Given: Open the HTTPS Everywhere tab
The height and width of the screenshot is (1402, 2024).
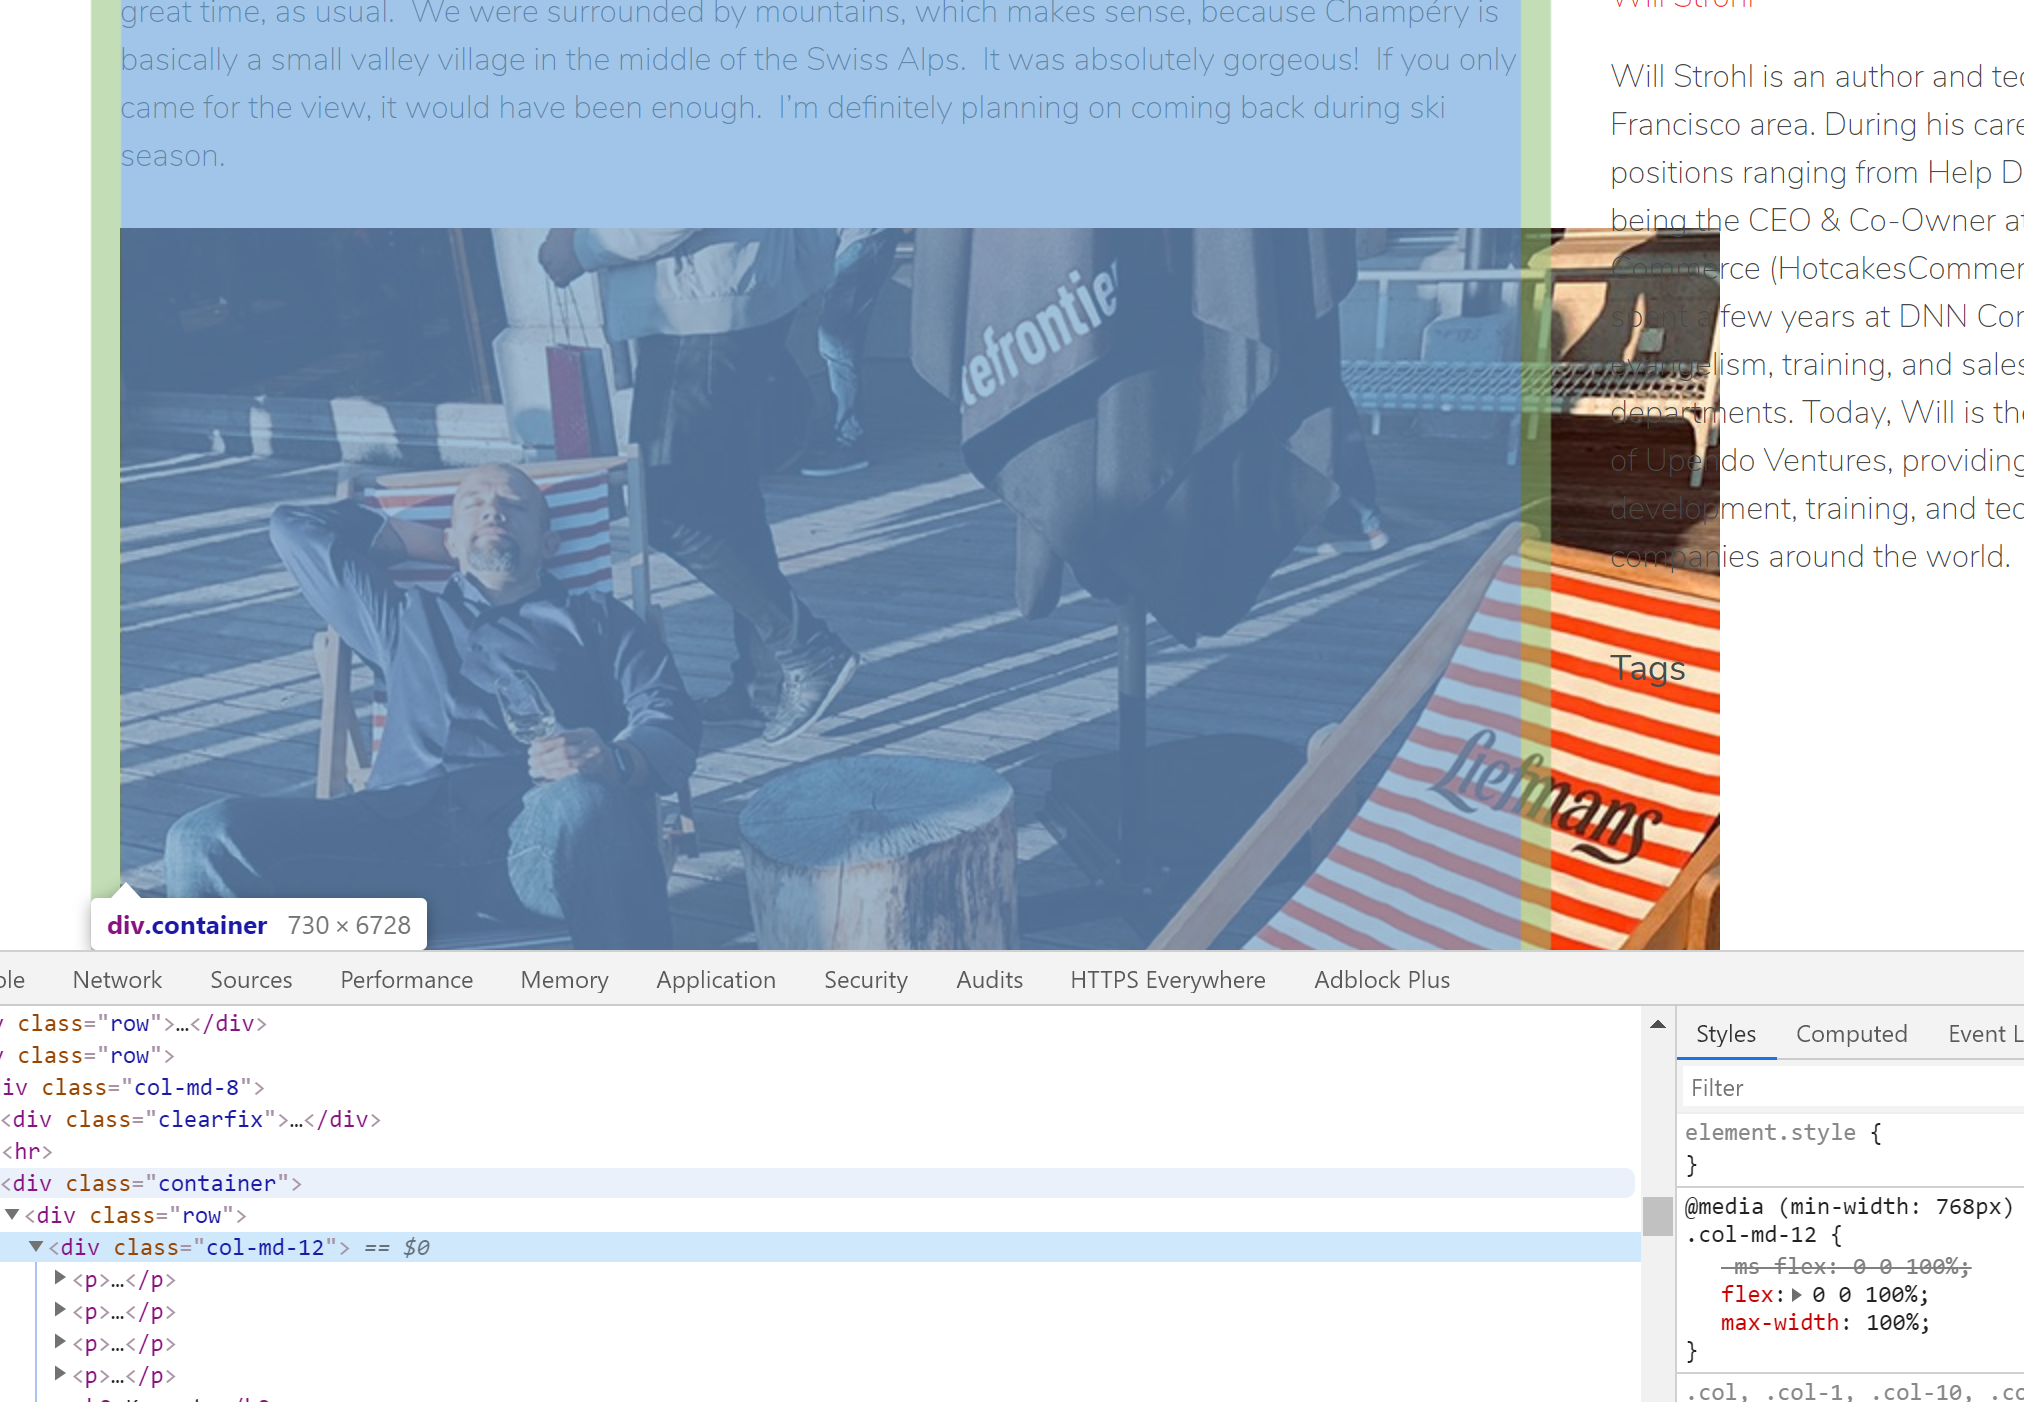Looking at the screenshot, I should [x=1168, y=980].
